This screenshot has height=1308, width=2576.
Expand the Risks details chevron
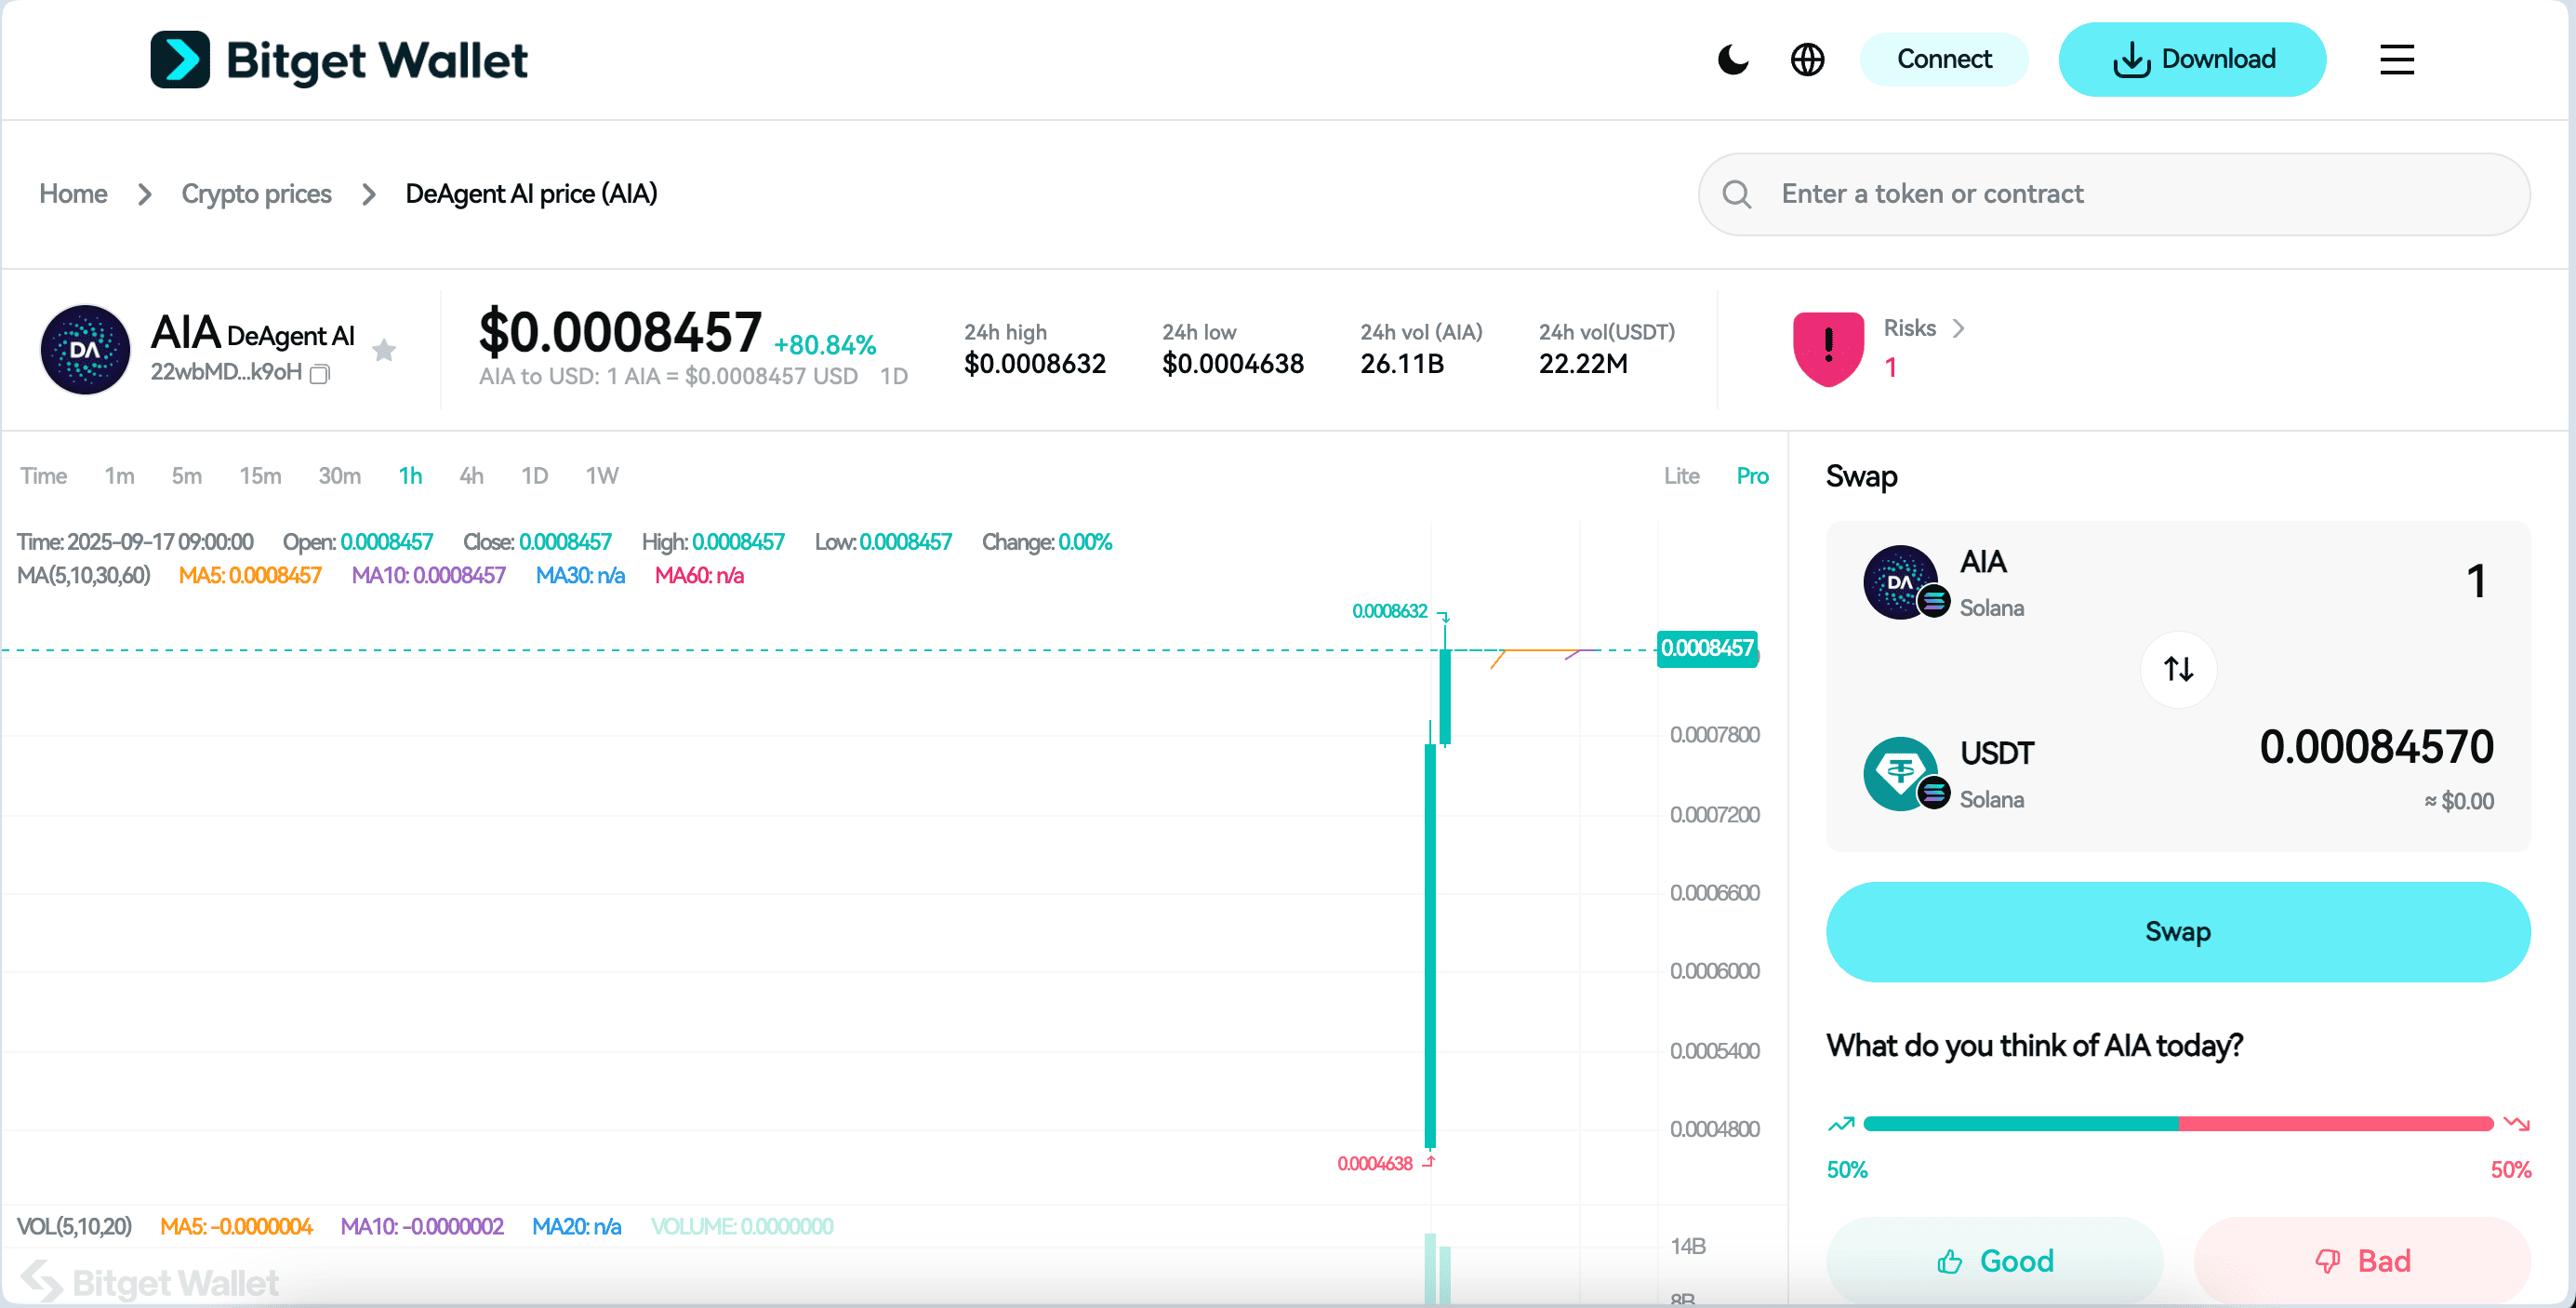pos(1958,328)
